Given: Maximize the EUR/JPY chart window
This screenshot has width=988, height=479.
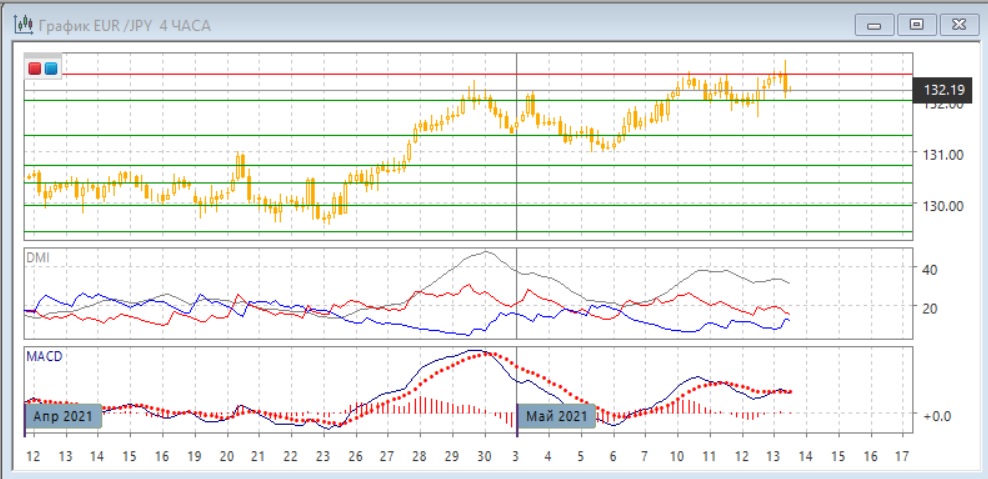Looking at the screenshot, I should [914, 25].
